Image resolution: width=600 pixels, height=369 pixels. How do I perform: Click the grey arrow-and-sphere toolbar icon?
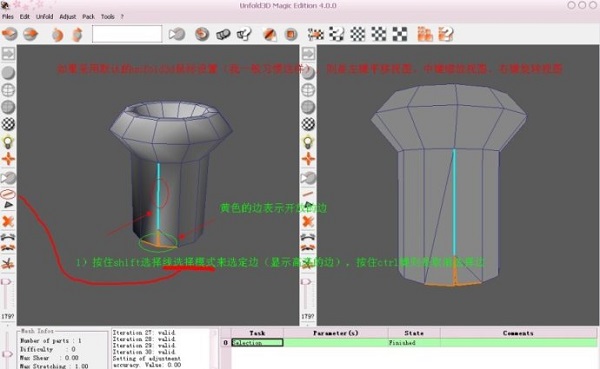[x=177, y=34]
